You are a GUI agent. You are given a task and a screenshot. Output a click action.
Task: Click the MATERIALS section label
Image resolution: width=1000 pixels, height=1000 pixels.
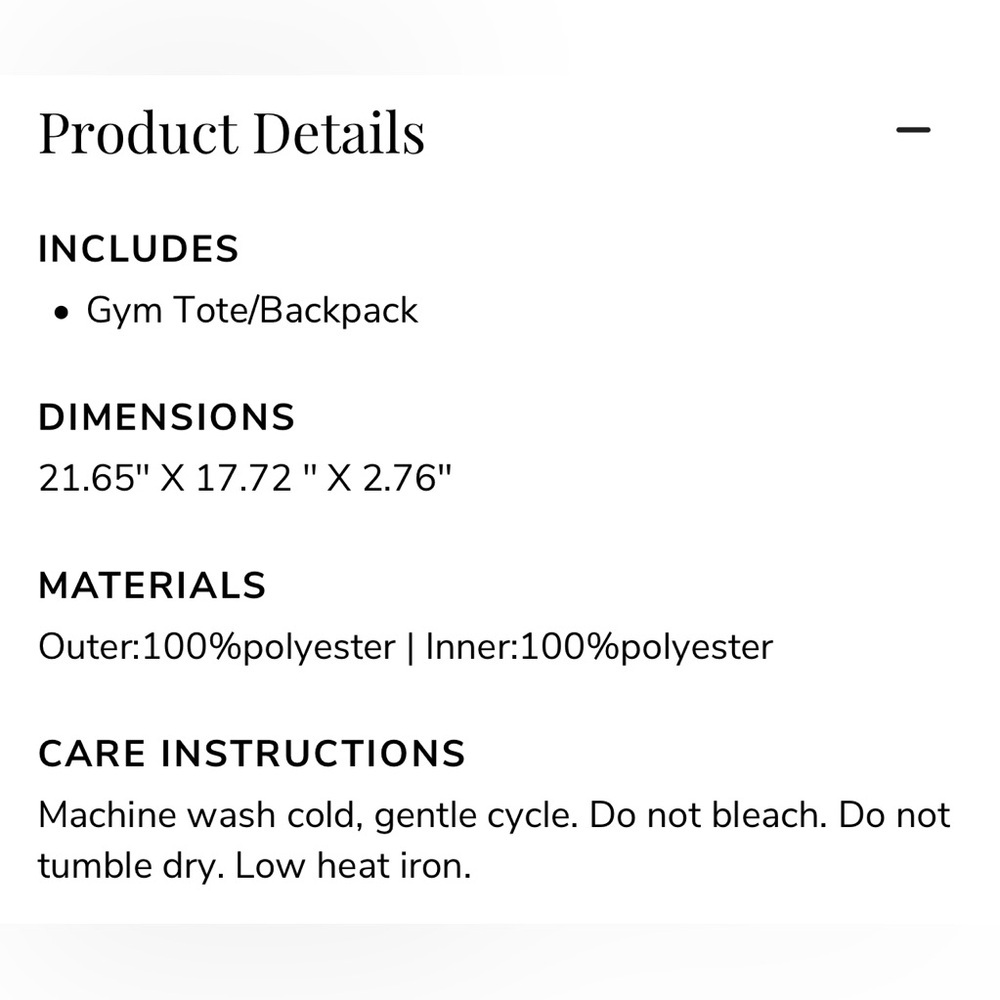coord(152,585)
